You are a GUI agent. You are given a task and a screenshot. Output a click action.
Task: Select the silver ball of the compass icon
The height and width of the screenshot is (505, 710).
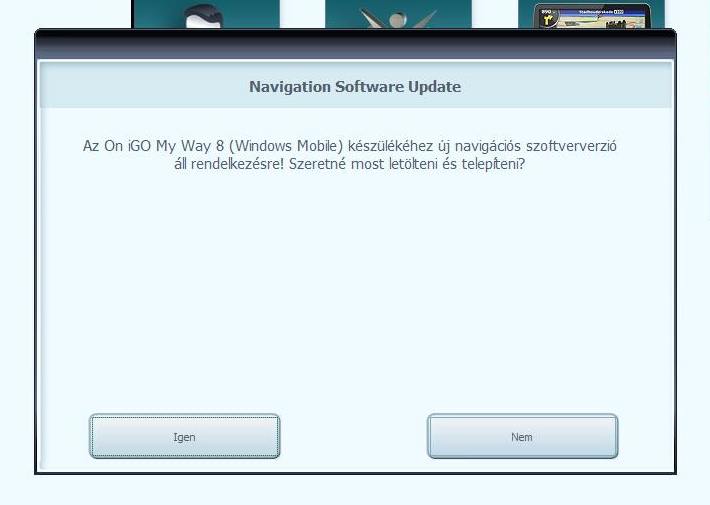398,20
